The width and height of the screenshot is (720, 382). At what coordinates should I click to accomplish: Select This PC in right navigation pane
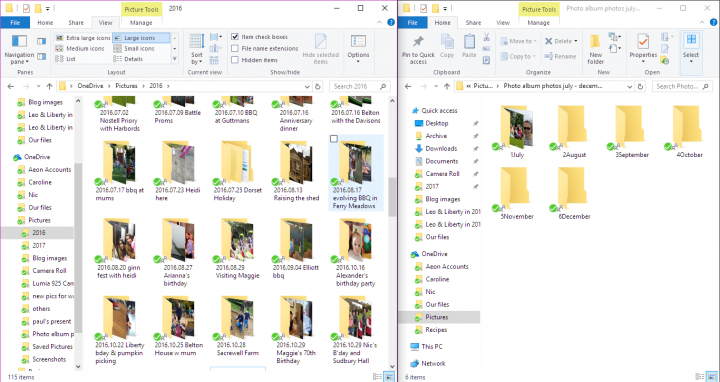[x=432, y=346]
